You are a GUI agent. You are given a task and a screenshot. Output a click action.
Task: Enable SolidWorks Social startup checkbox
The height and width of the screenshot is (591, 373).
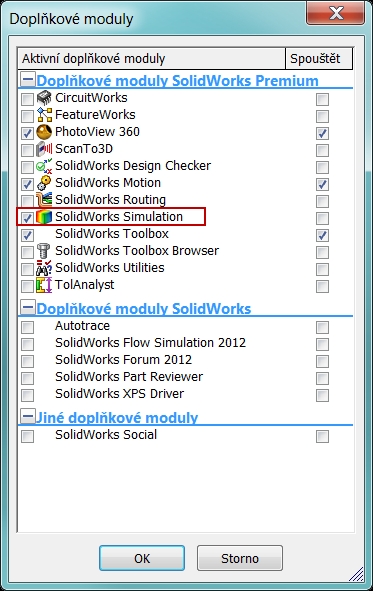322,436
